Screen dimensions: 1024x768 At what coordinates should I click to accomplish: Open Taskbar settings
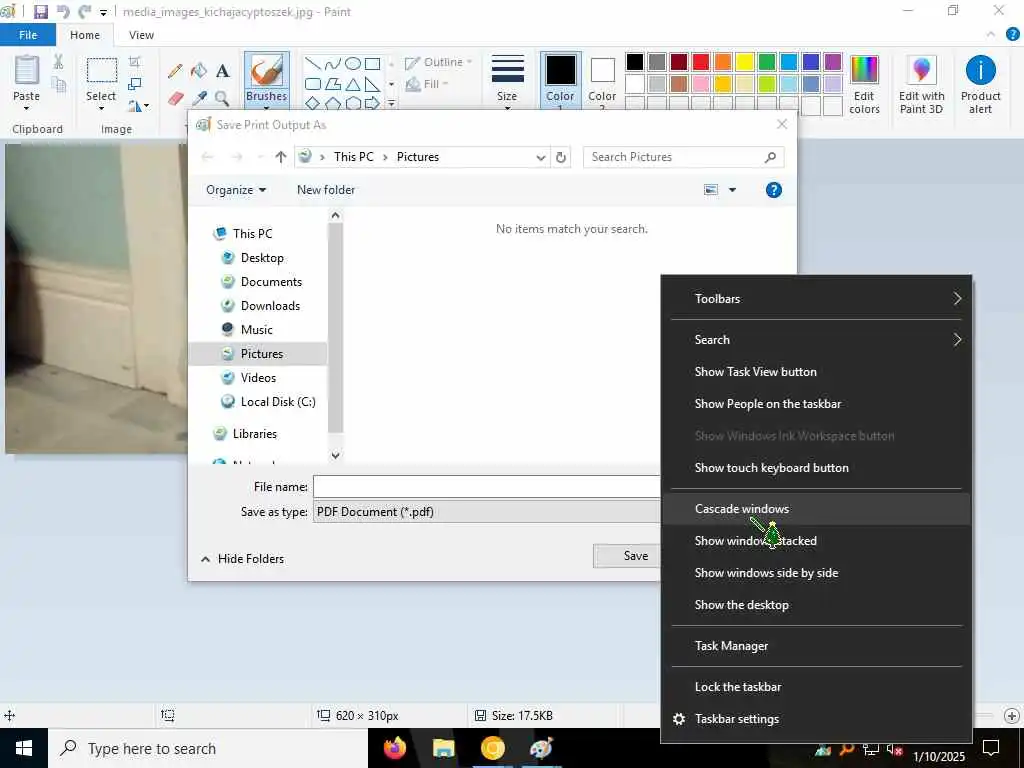[816, 719]
